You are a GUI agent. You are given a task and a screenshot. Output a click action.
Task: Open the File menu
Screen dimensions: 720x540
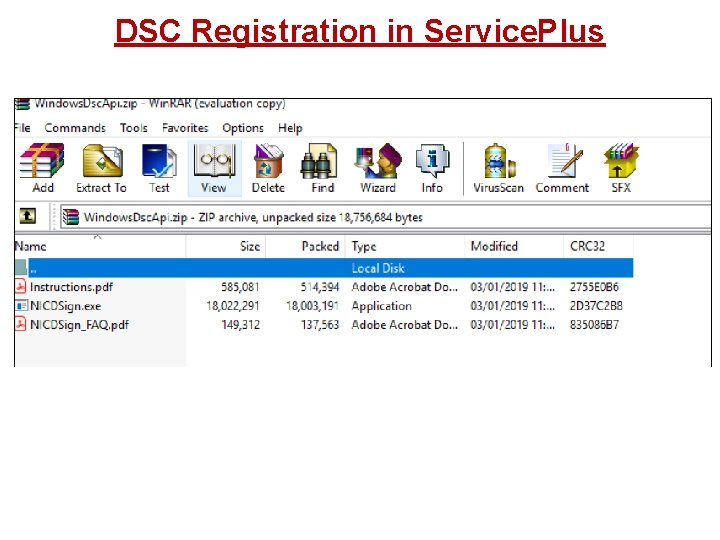(x=22, y=128)
